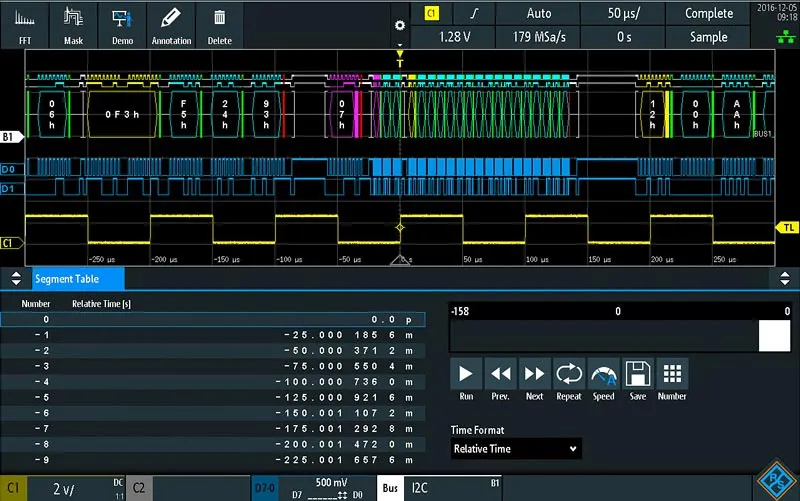Open the Time Format dropdown
Image resolution: width=800 pixels, height=501 pixels.
(516, 449)
